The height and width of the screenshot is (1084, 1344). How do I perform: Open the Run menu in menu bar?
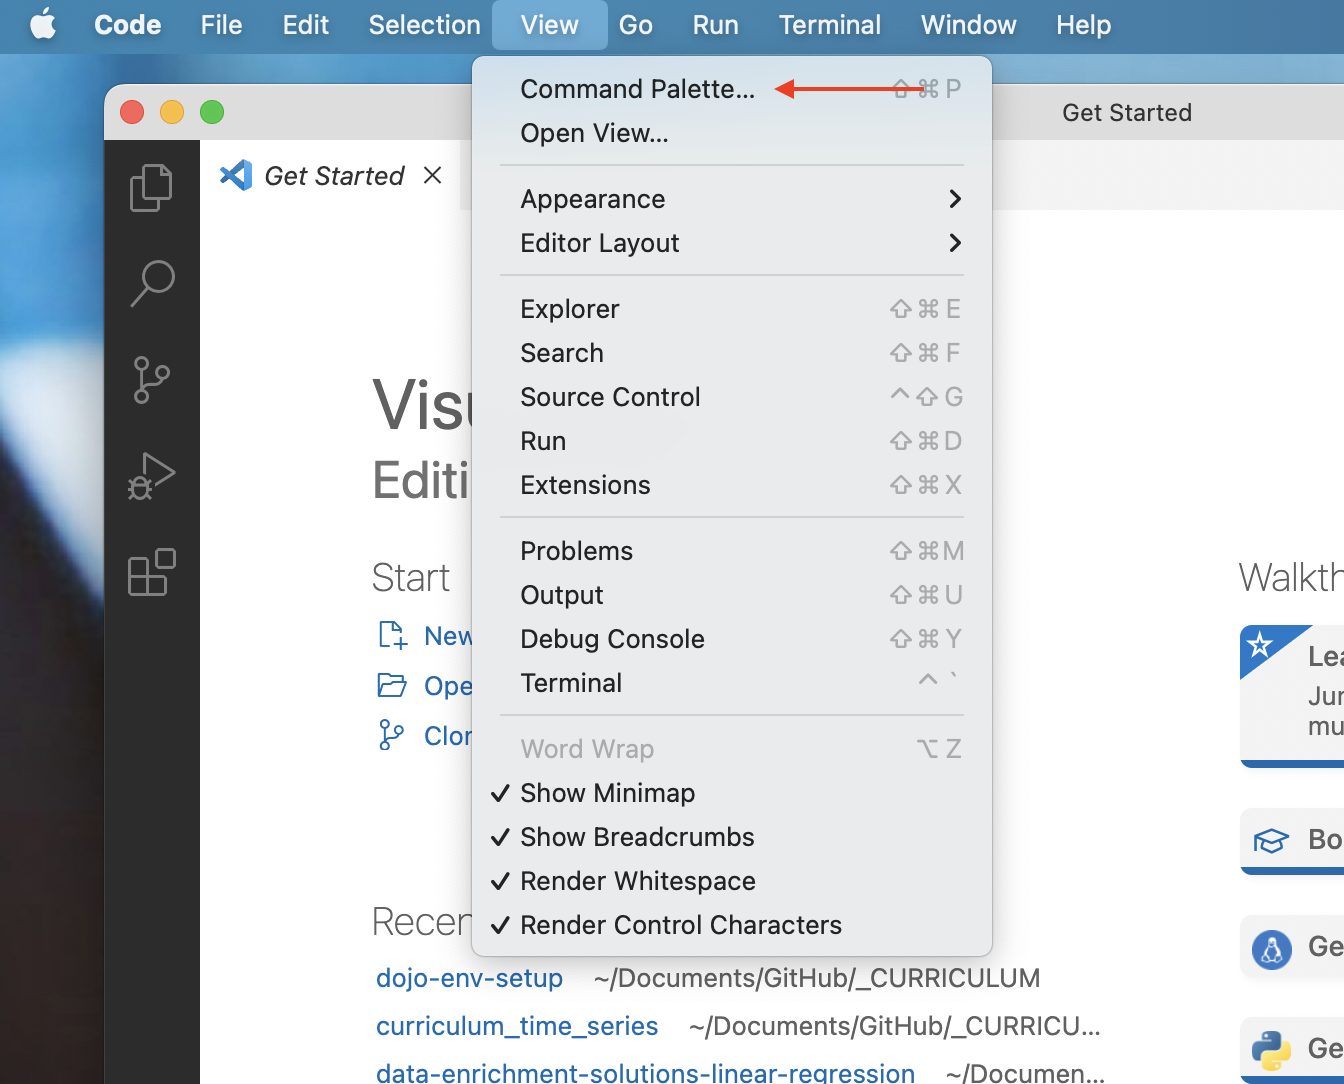point(716,24)
